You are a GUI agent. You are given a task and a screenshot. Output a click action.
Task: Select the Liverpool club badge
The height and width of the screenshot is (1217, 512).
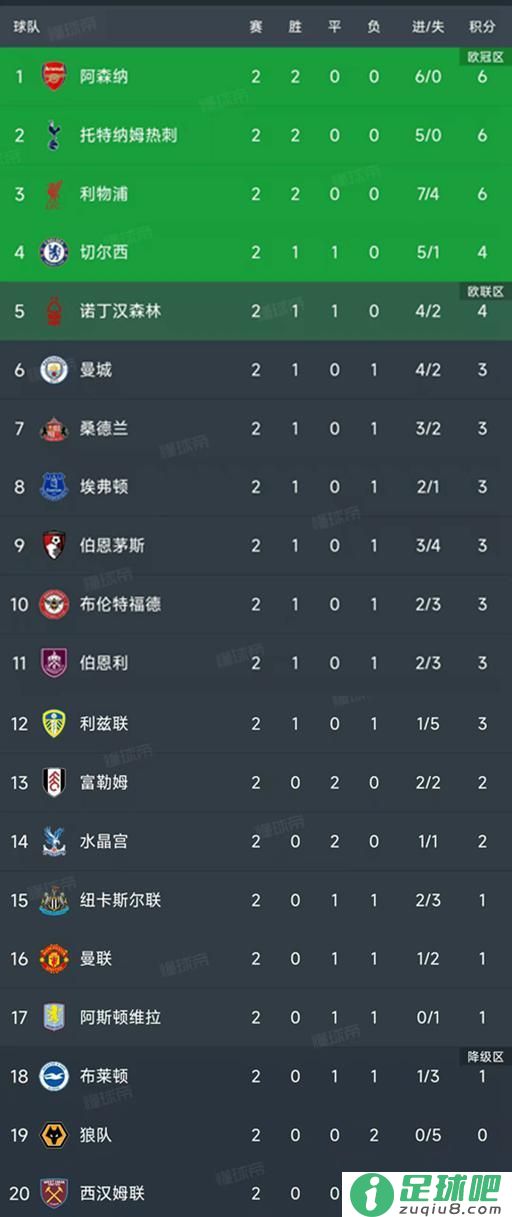click(x=54, y=194)
